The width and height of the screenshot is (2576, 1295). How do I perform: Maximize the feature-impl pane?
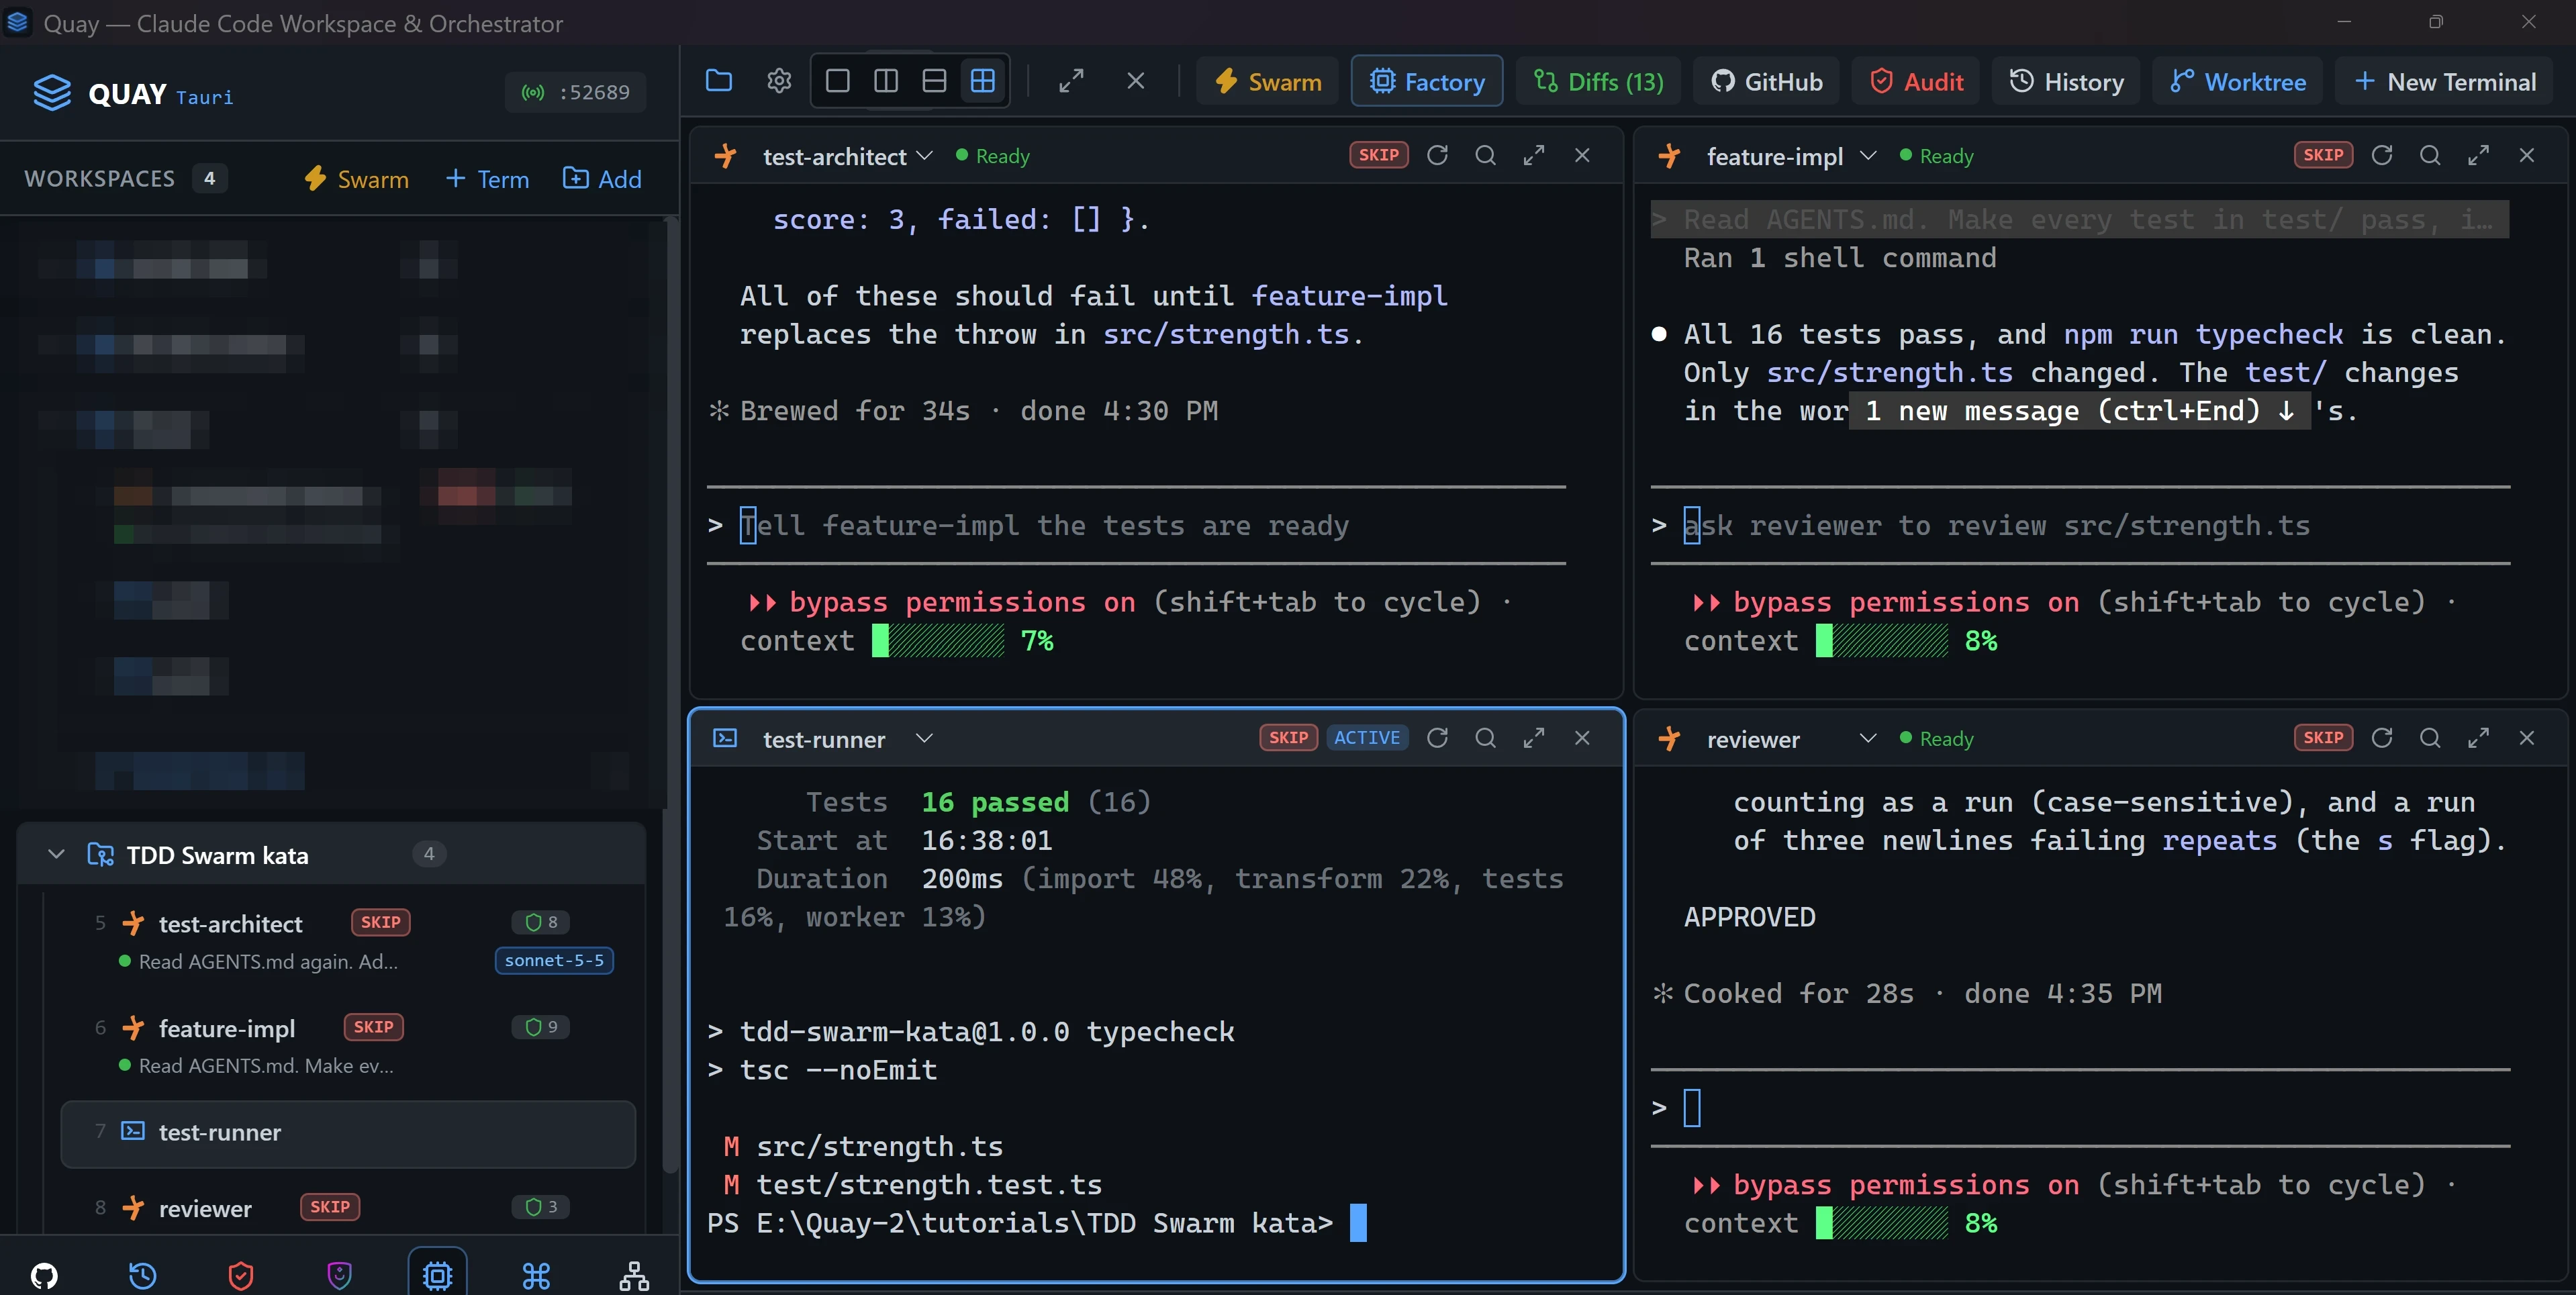(x=2478, y=155)
